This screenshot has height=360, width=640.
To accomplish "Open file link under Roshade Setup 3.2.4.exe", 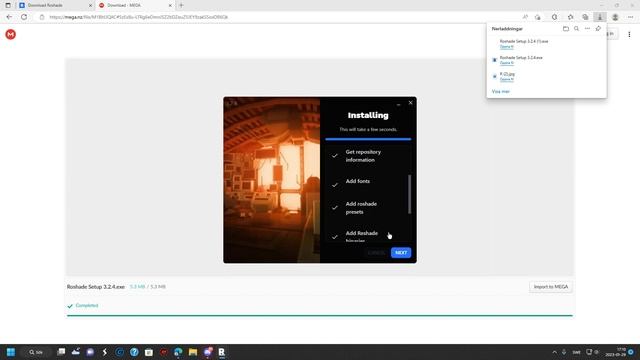I will [507, 63].
